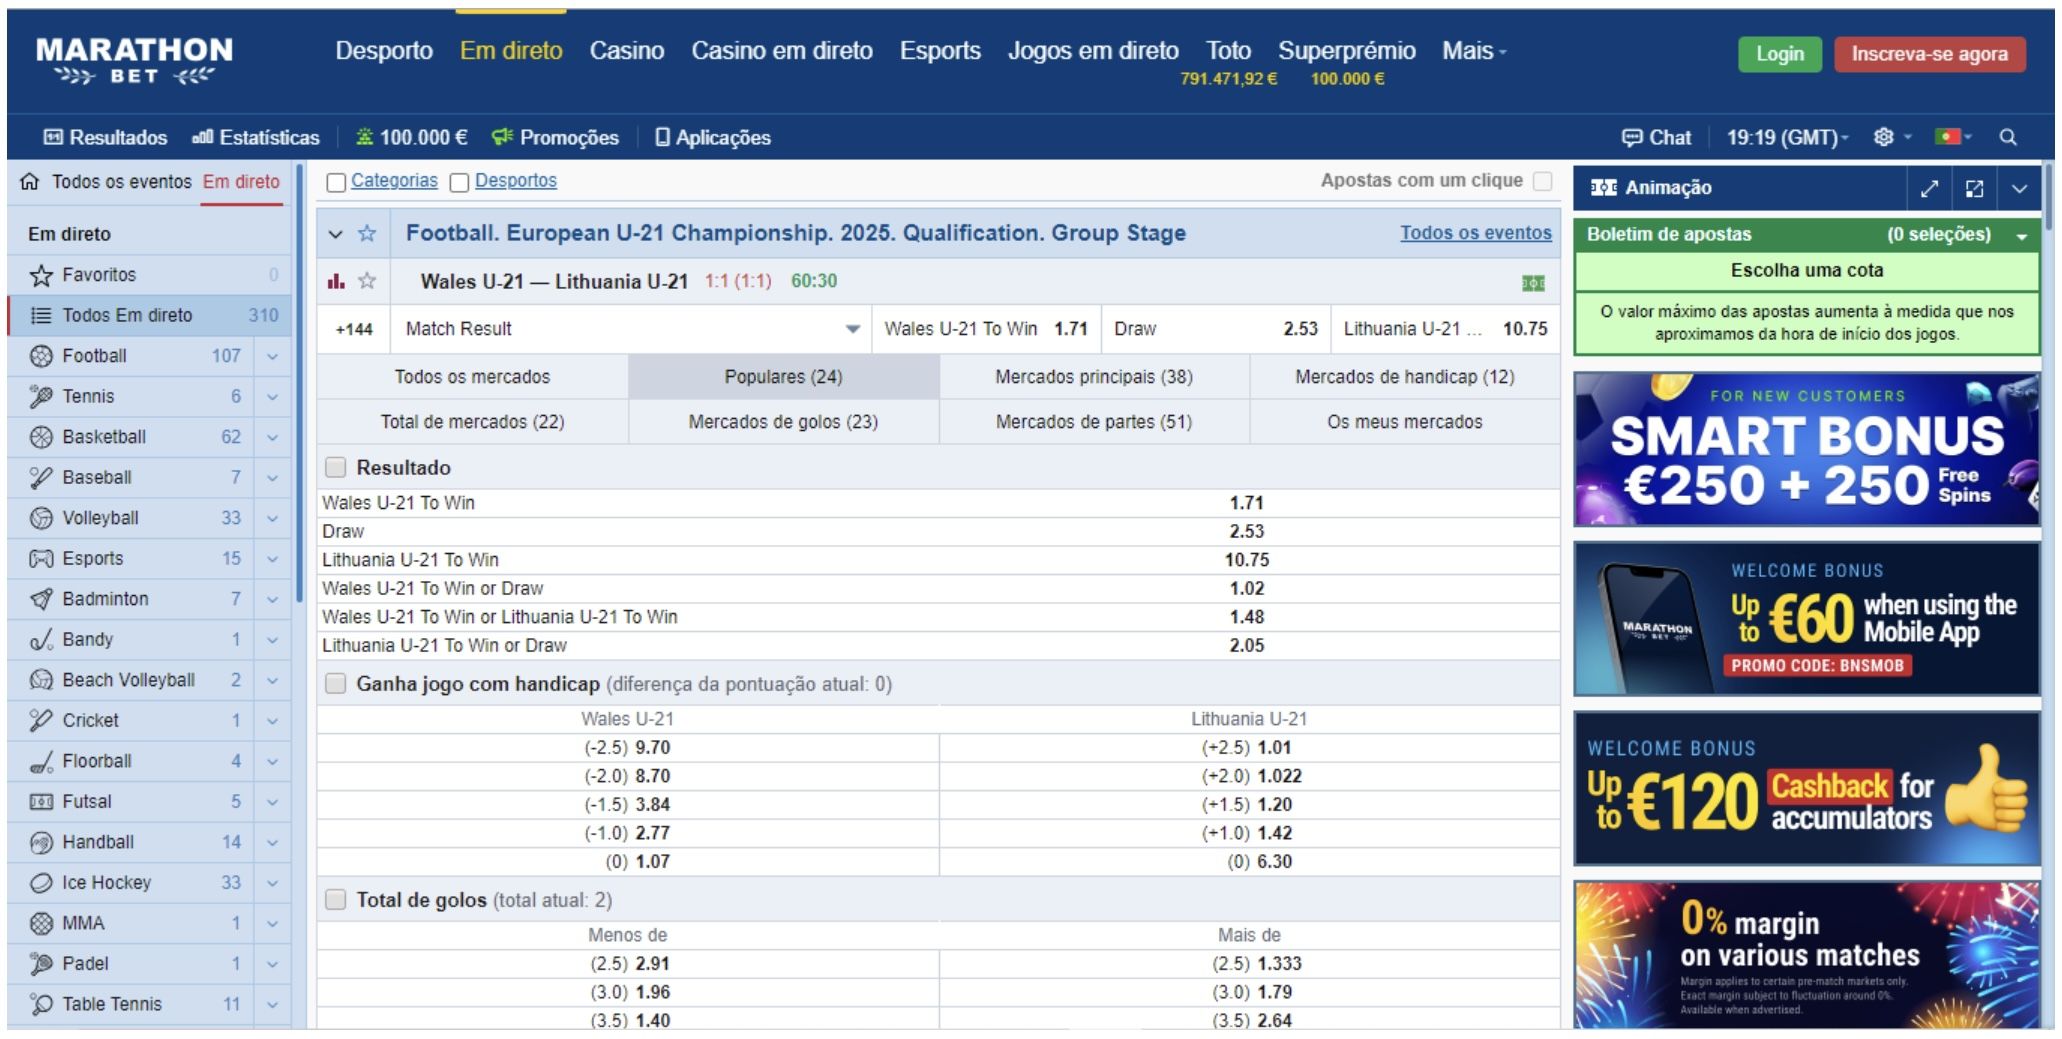Click the Marathon Bet logo

(134, 61)
